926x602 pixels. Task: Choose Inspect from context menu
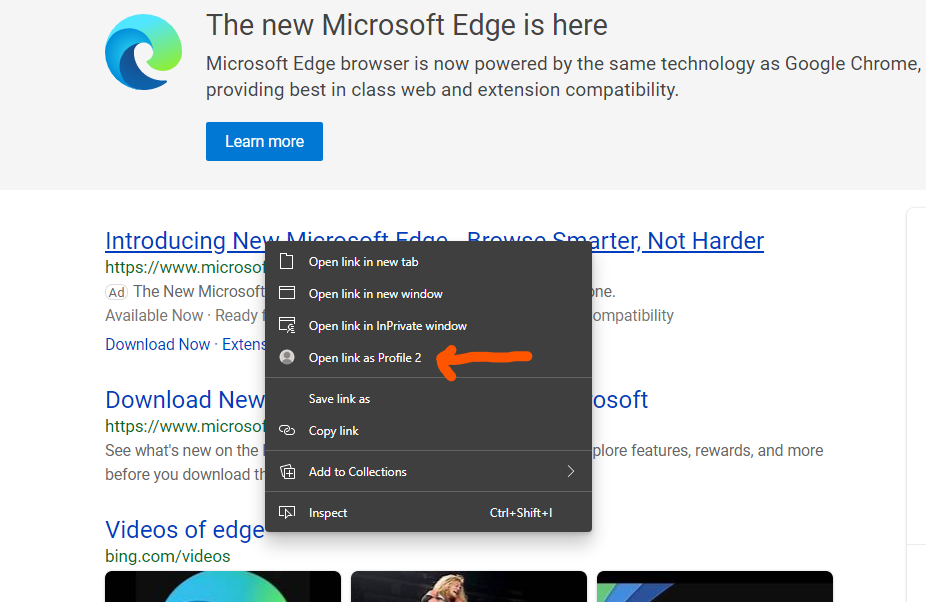(428, 512)
